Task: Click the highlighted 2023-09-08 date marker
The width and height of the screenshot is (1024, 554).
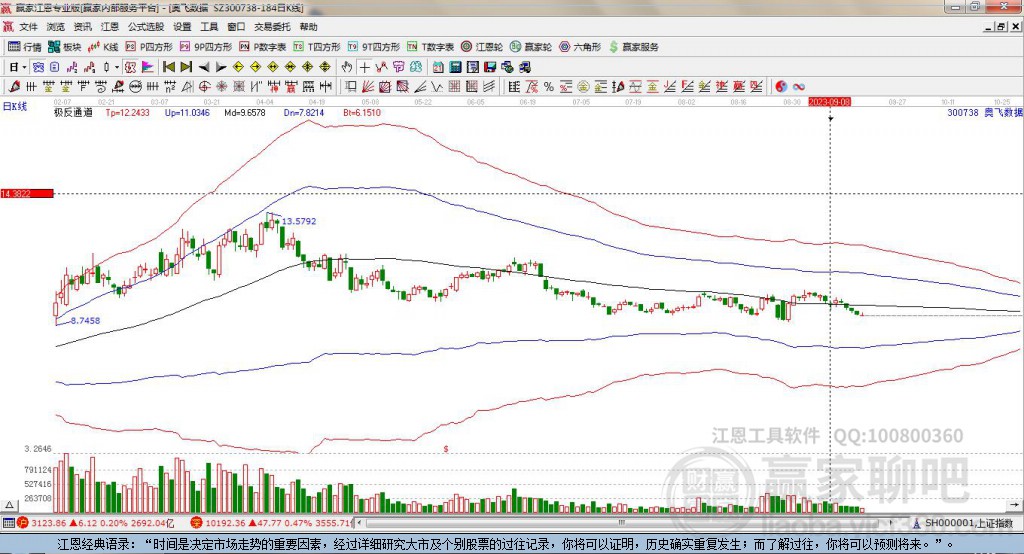Action: [830, 102]
